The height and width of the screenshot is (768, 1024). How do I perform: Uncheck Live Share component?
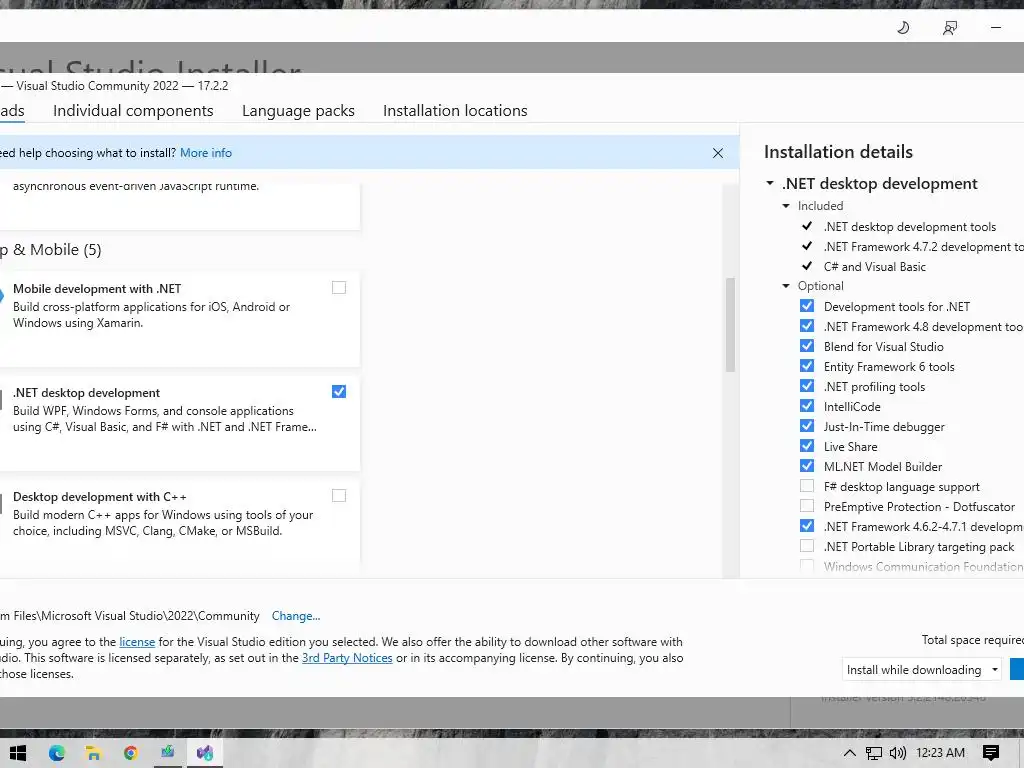(807, 446)
